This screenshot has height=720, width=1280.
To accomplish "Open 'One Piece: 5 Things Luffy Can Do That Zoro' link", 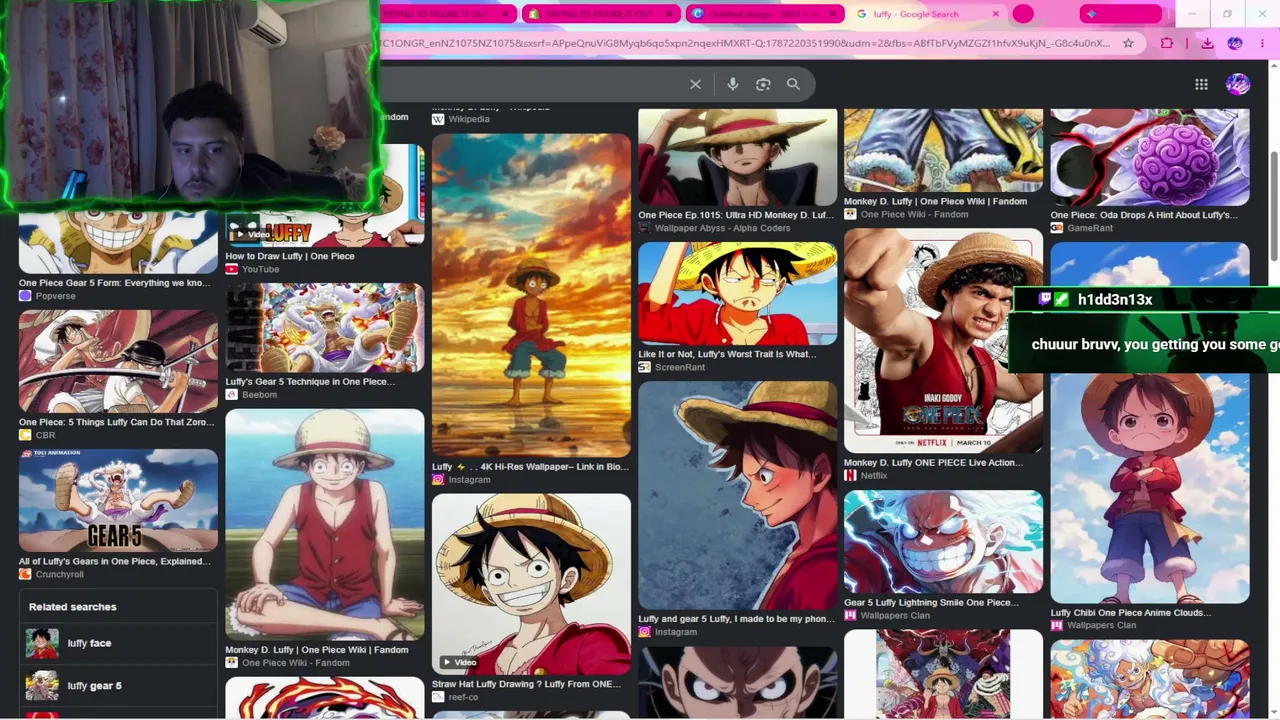I will [116, 422].
